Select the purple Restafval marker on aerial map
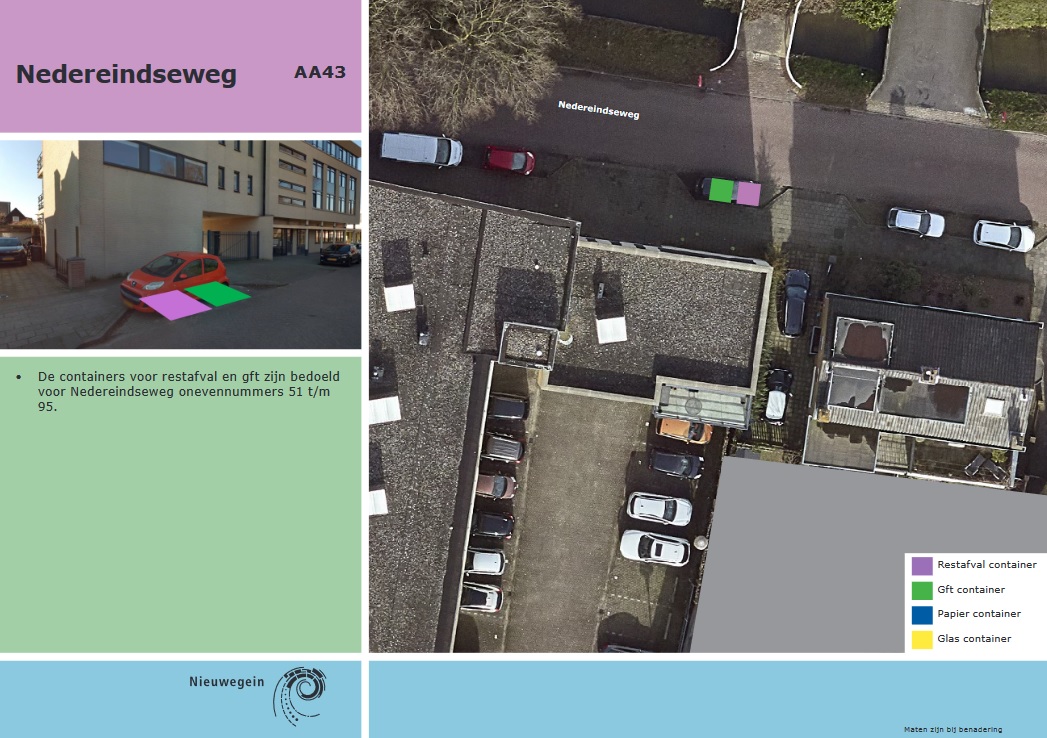 click(x=748, y=193)
